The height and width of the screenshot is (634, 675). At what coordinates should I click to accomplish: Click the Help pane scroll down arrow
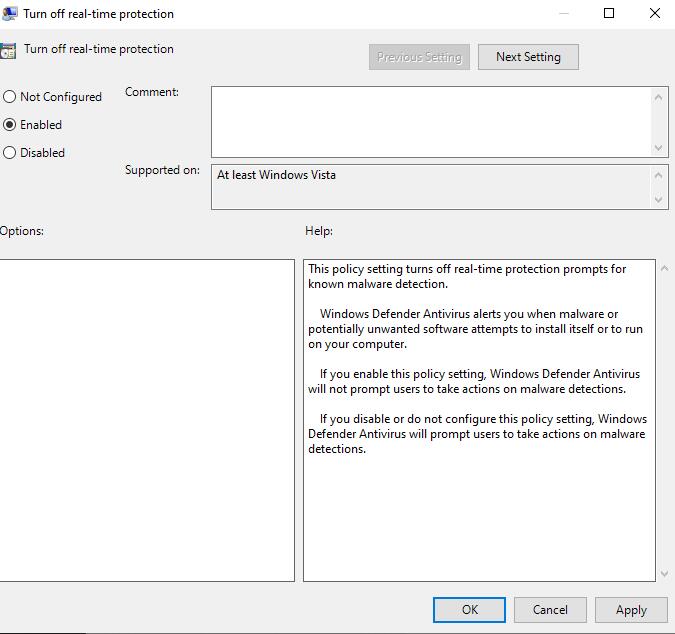665,573
